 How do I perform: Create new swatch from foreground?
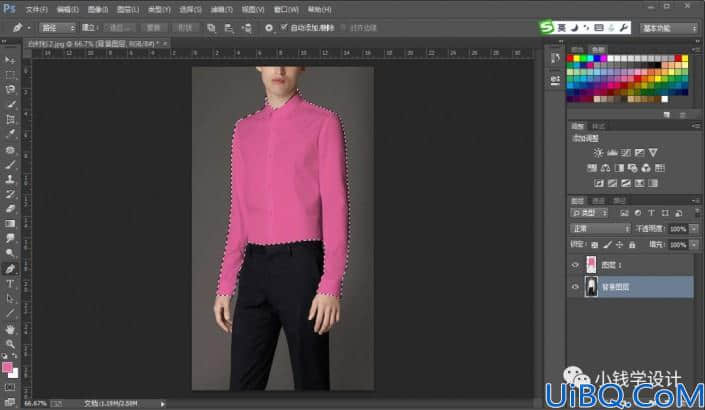667,115
